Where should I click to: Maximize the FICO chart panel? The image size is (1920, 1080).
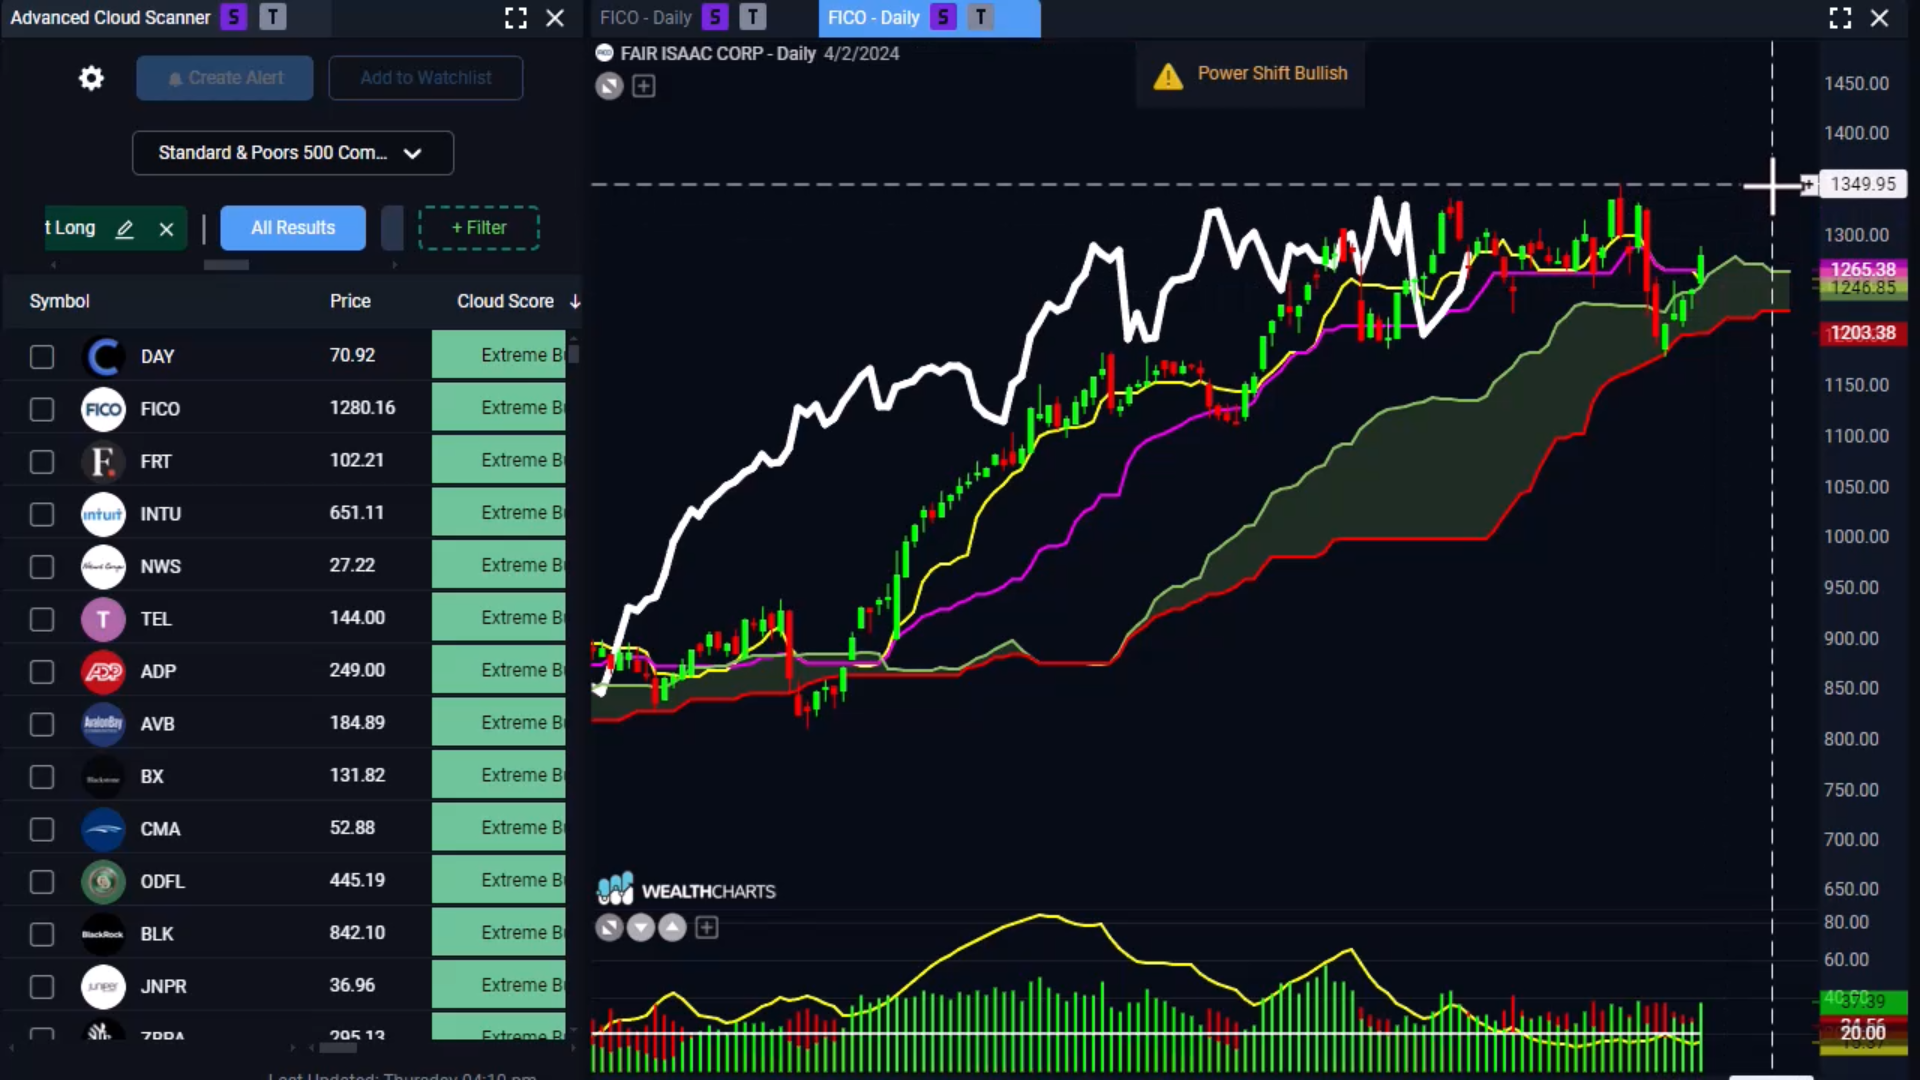pos(1840,18)
